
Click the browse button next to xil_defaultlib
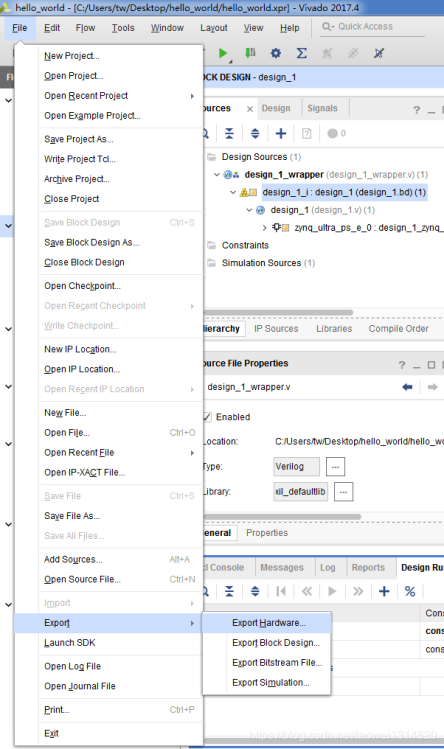tap(344, 492)
